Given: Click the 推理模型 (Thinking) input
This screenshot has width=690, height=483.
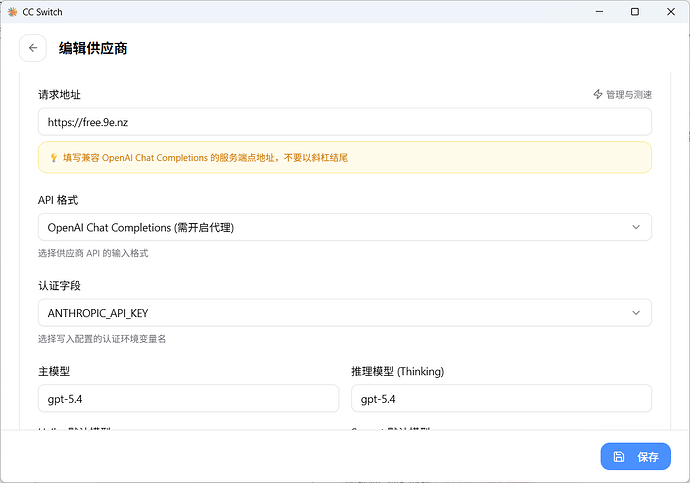Looking at the screenshot, I should pyautogui.click(x=501, y=399).
